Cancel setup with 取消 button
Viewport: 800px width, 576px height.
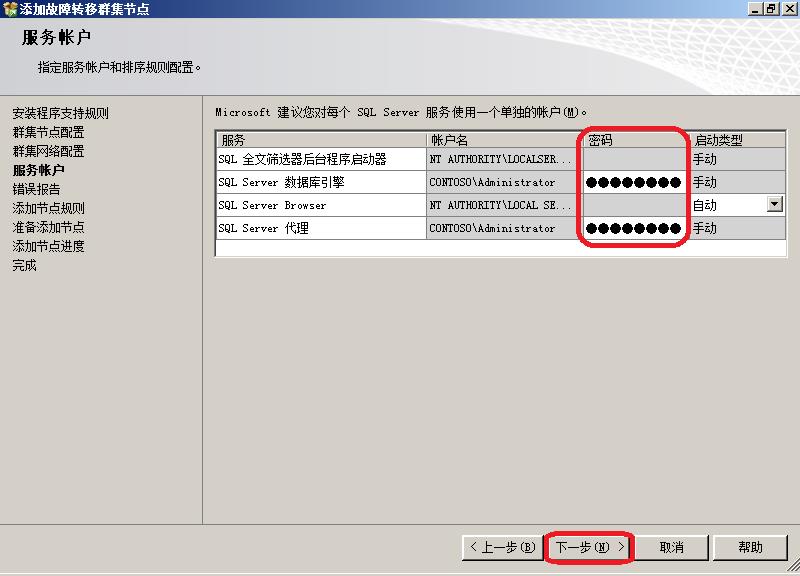671,547
